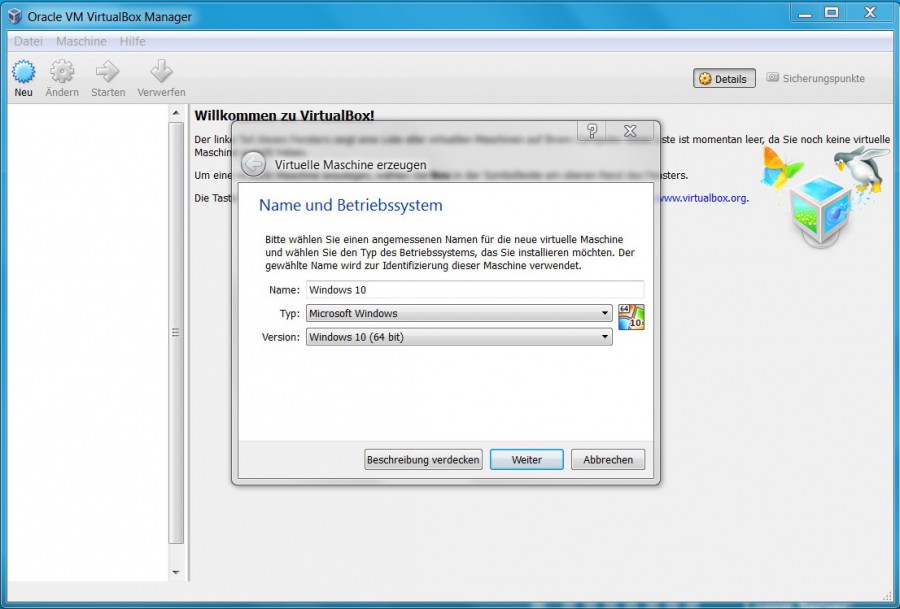Click the Name und Betriebssystem heading
Screen dimensions: 900x609
[x=351, y=205]
